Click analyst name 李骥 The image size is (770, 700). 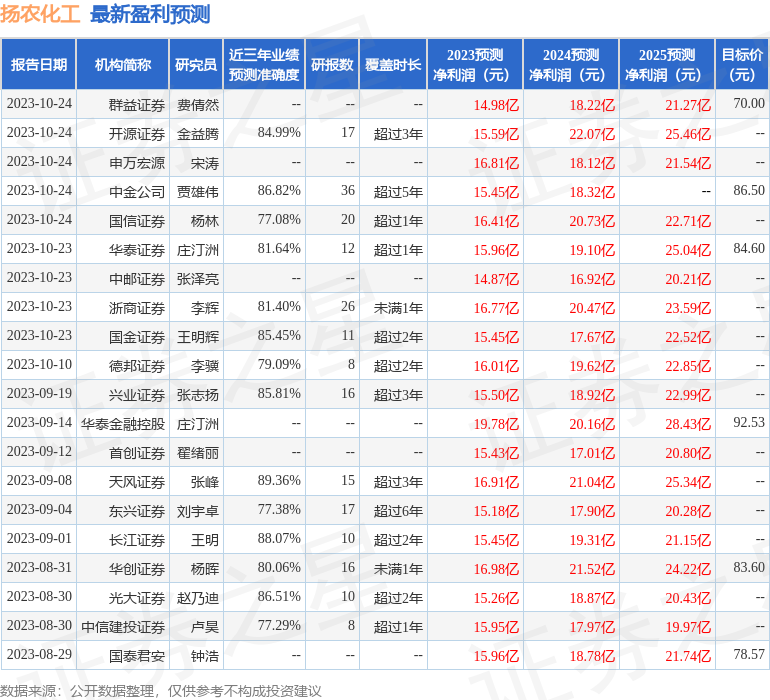coord(205,365)
